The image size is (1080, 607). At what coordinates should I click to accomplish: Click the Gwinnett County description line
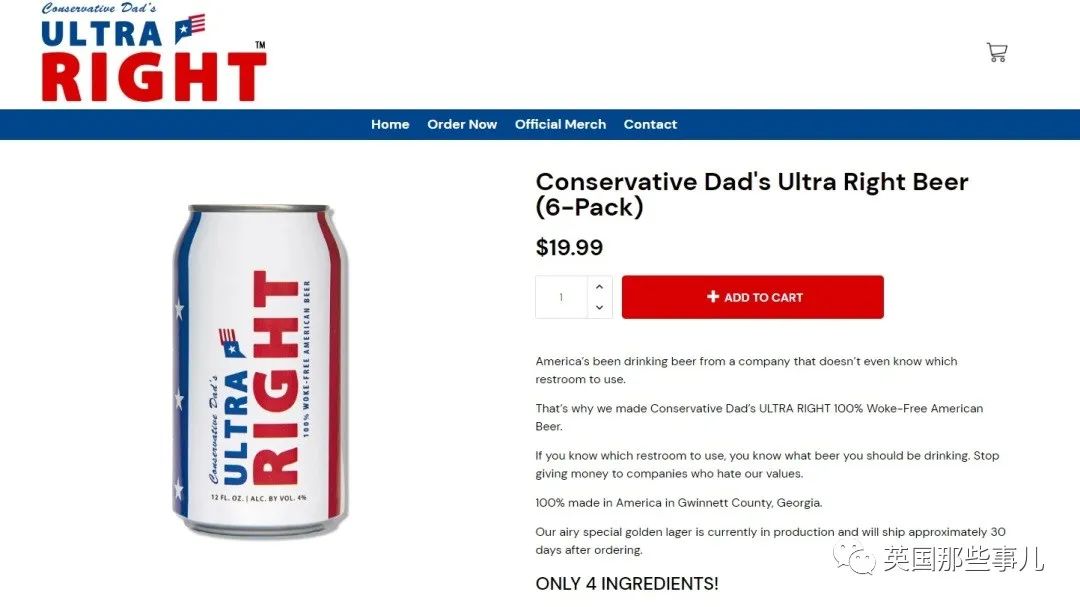click(678, 503)
